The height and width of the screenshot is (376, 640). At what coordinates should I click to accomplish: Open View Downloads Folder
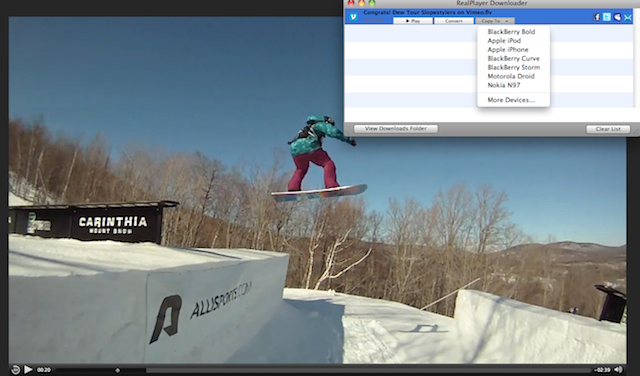pos(396,129)
